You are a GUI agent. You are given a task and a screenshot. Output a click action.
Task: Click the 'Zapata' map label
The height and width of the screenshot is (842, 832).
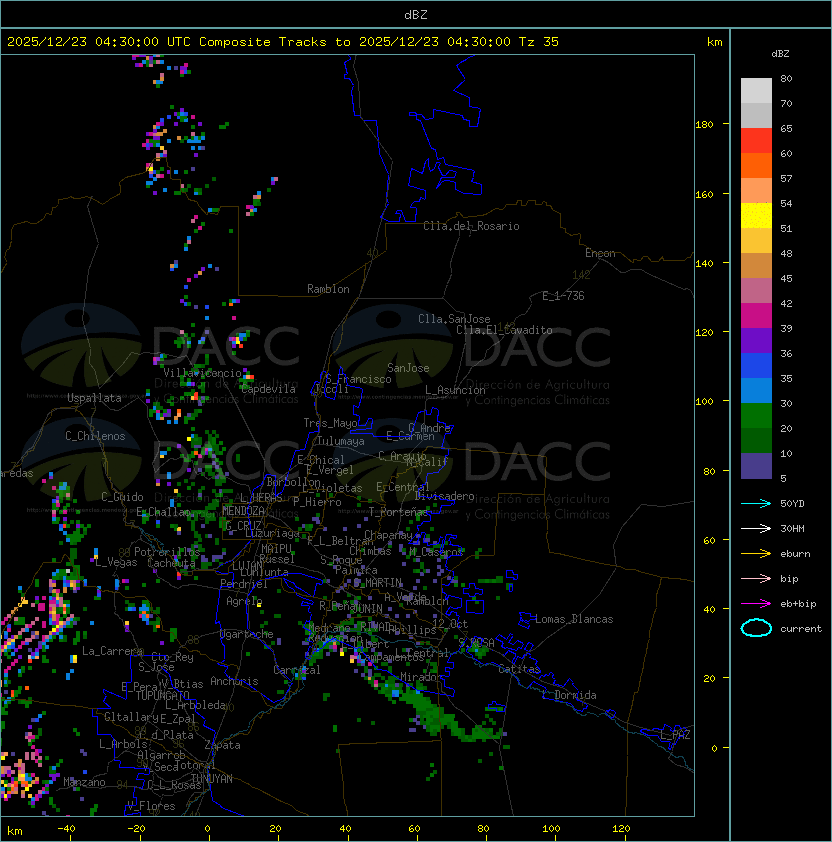click(222, 745)
